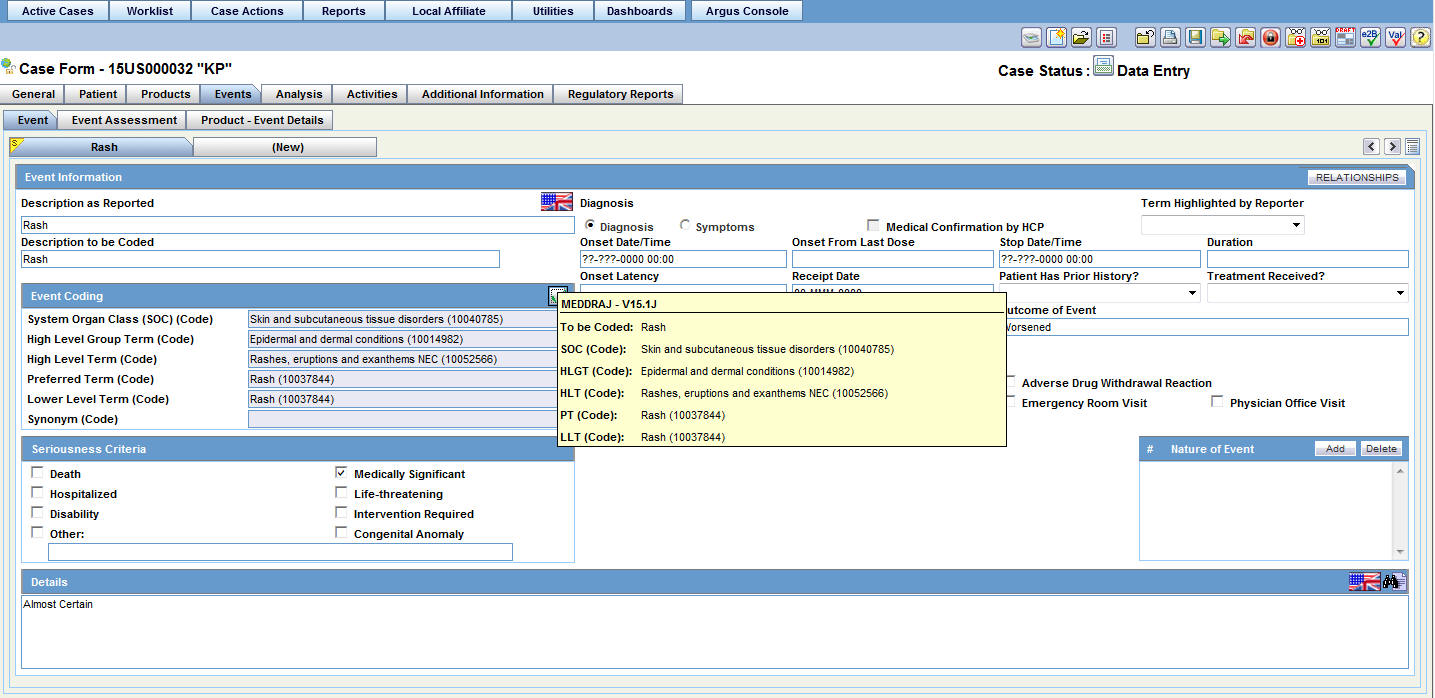Switch to the Patient tab
1435x698 pixels.
[98, 94]
